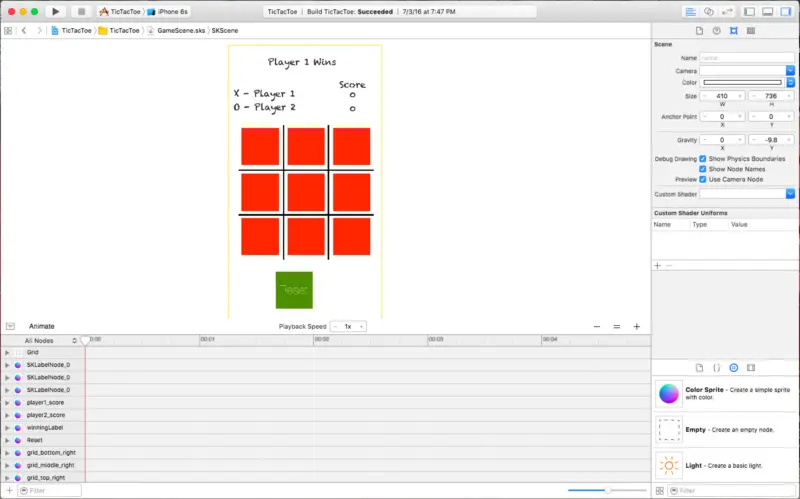Screen dimensions: 800x499
Task: Open the related items grid menu
Action: [8, 31]
